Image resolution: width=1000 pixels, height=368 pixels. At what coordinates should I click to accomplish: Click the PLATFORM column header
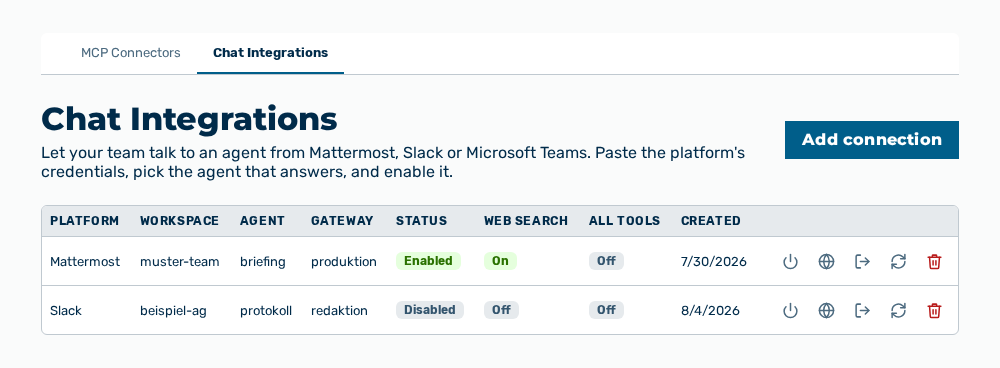pos(84,221)
